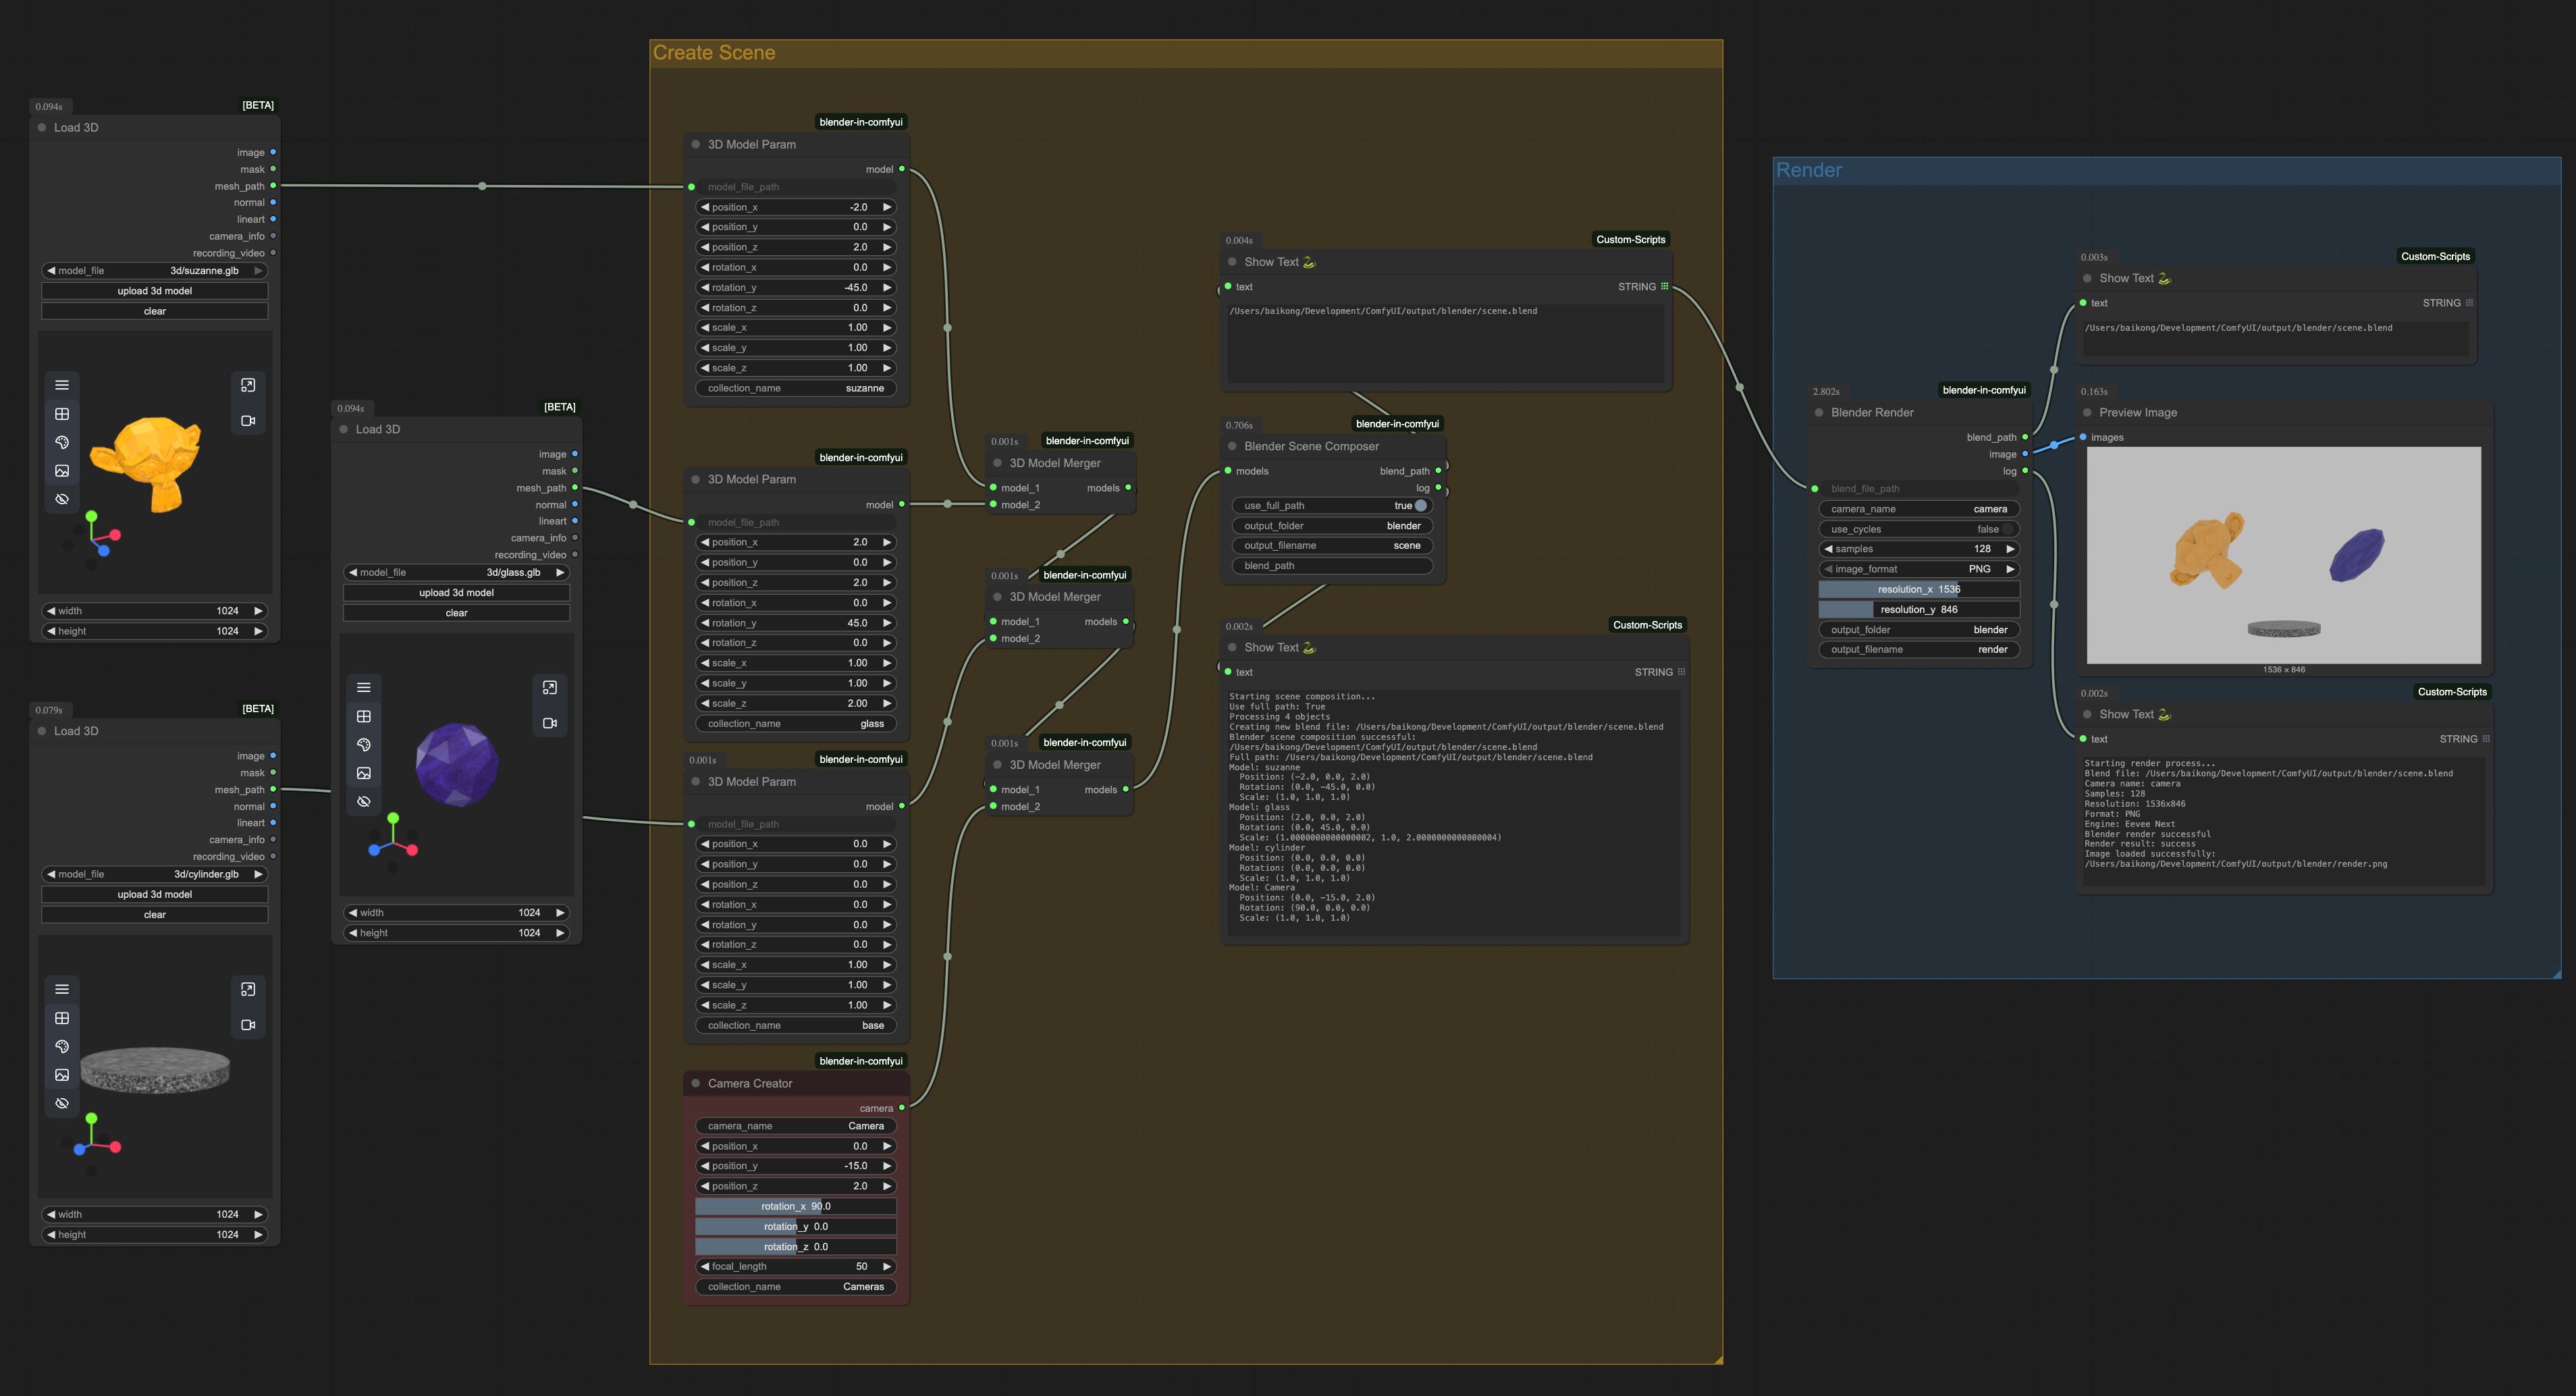Open model_file dropdown showing 3d/glass.glb
2576x1396 pixels.
457,573
